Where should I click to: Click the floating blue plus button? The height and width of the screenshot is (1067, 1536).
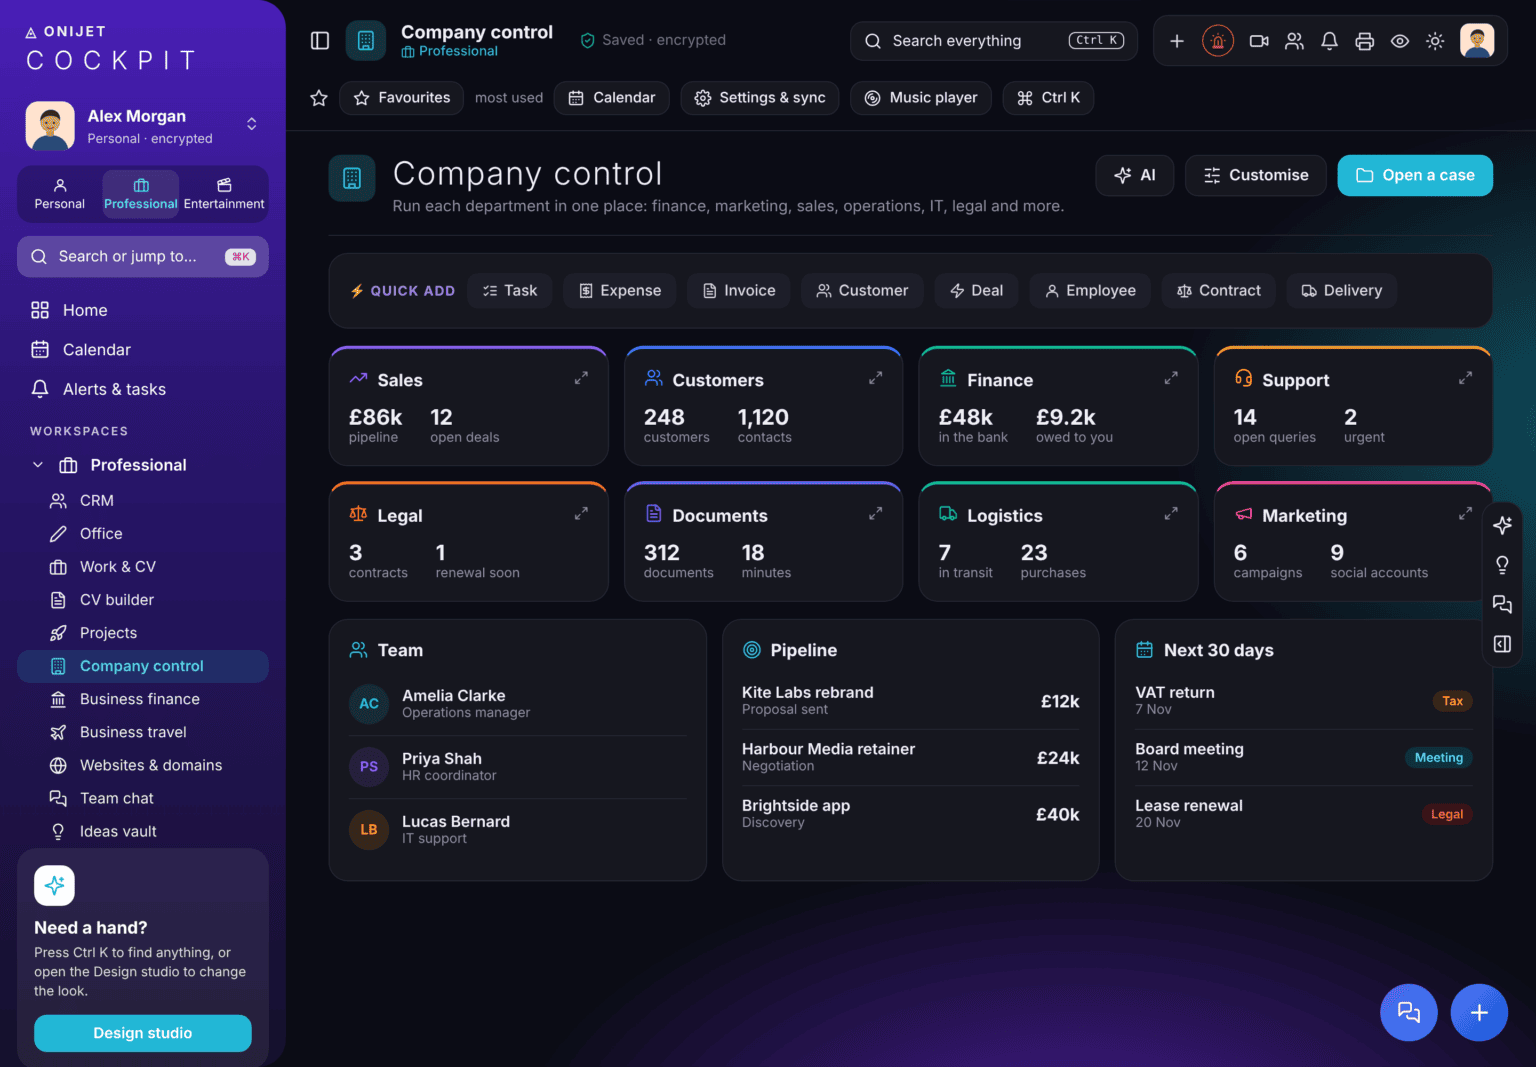pyautogui.click(x=1479, y=1012)
